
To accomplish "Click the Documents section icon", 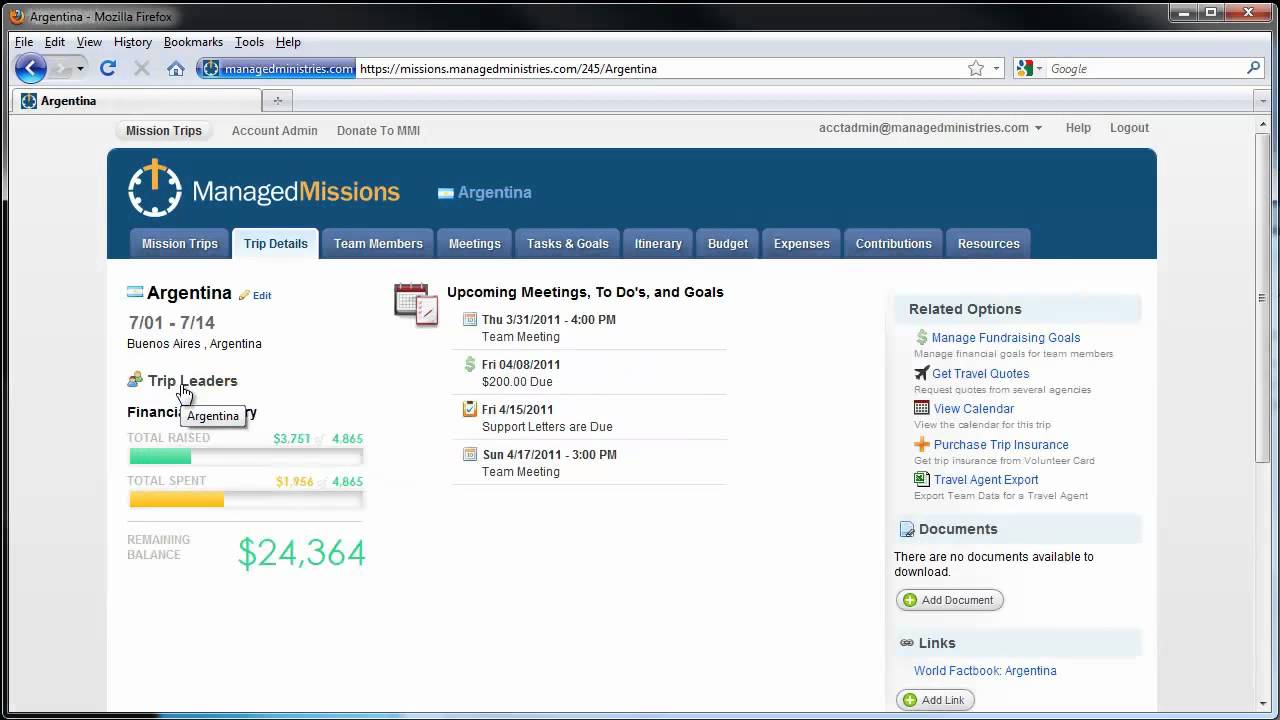I will 907,529.
